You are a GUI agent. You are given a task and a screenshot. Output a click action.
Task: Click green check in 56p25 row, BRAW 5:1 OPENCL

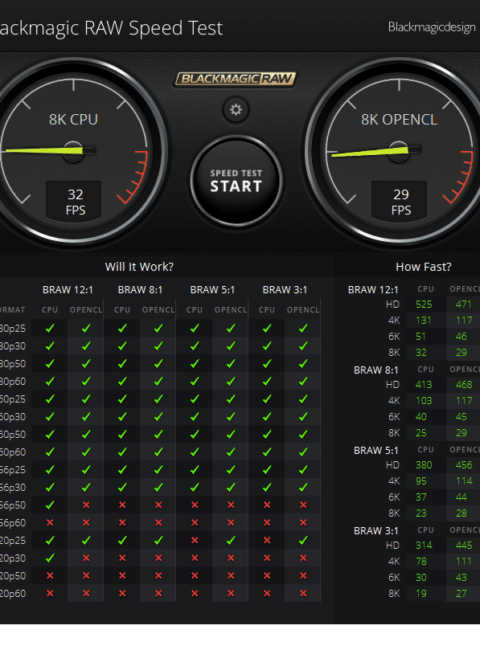pos(231,470)
